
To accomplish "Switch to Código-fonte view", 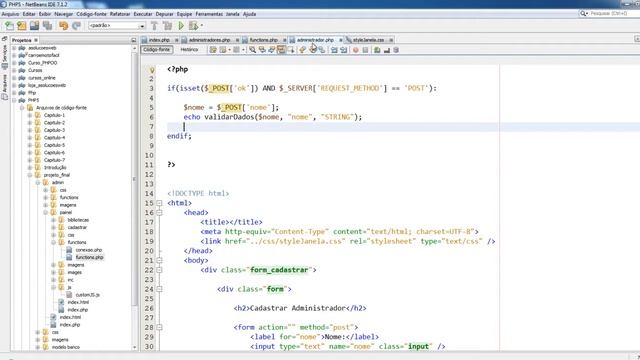I will click(x=157, y=50).
